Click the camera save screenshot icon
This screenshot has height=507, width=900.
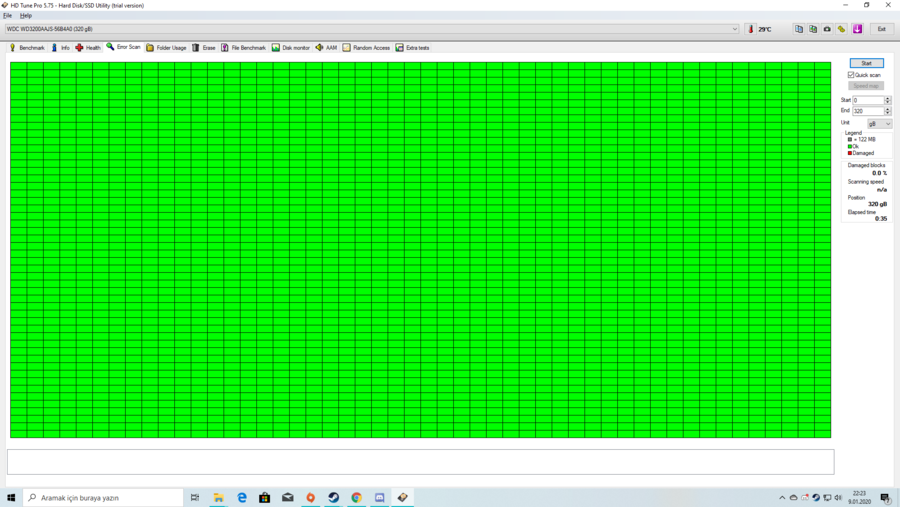(827, 29)
